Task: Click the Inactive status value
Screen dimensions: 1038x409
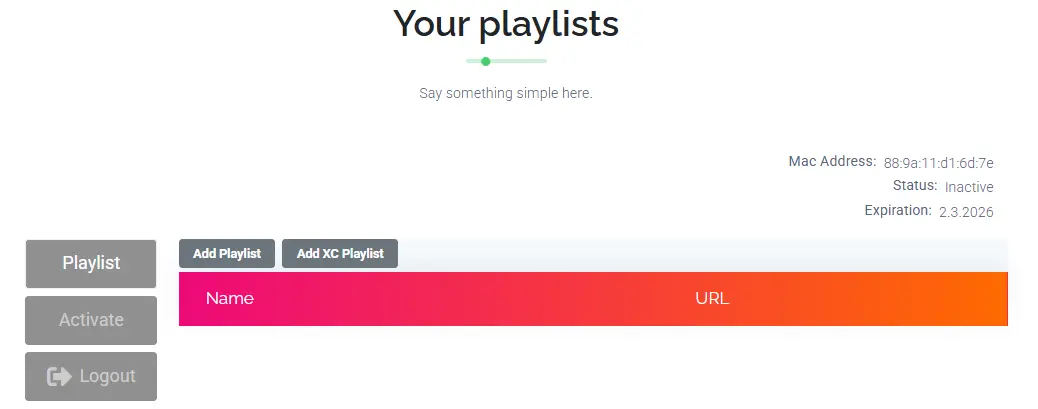Action: pos(969,187)
